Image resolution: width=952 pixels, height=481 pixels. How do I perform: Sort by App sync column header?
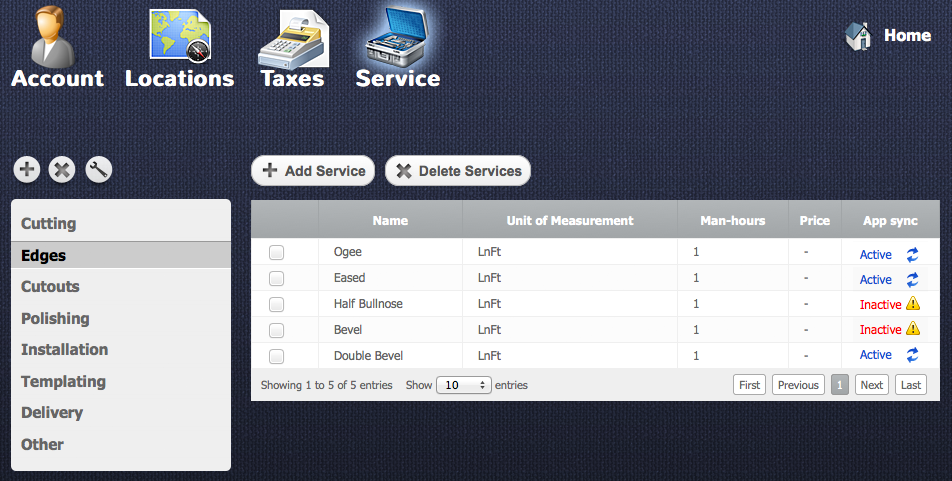click(x=890, y=220)
